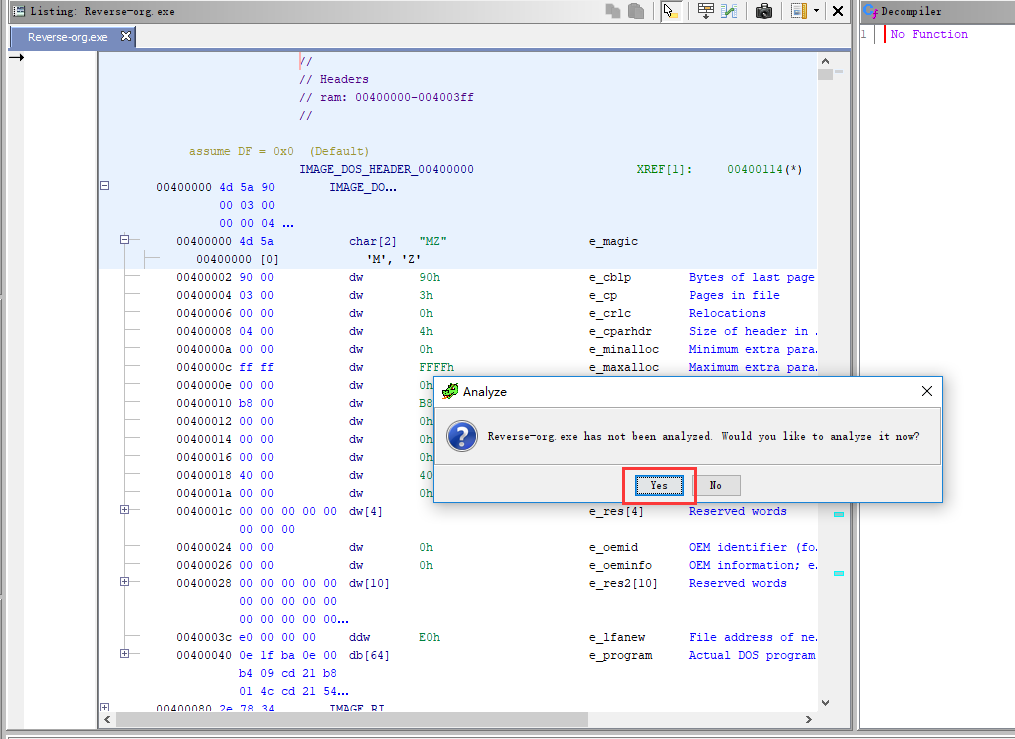
Task: Click the Paste icon in listing toolbar
Action: (636, 11)
